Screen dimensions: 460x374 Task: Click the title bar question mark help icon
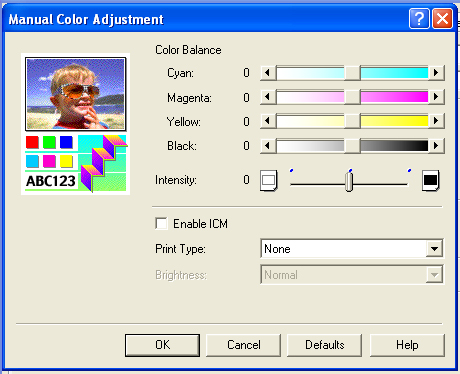tap(419, 19)
